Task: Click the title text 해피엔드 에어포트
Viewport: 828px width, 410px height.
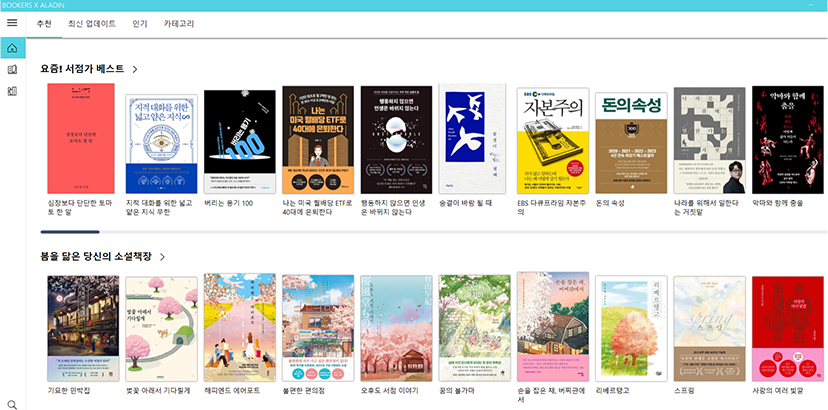Action: [x=231, y=391]
